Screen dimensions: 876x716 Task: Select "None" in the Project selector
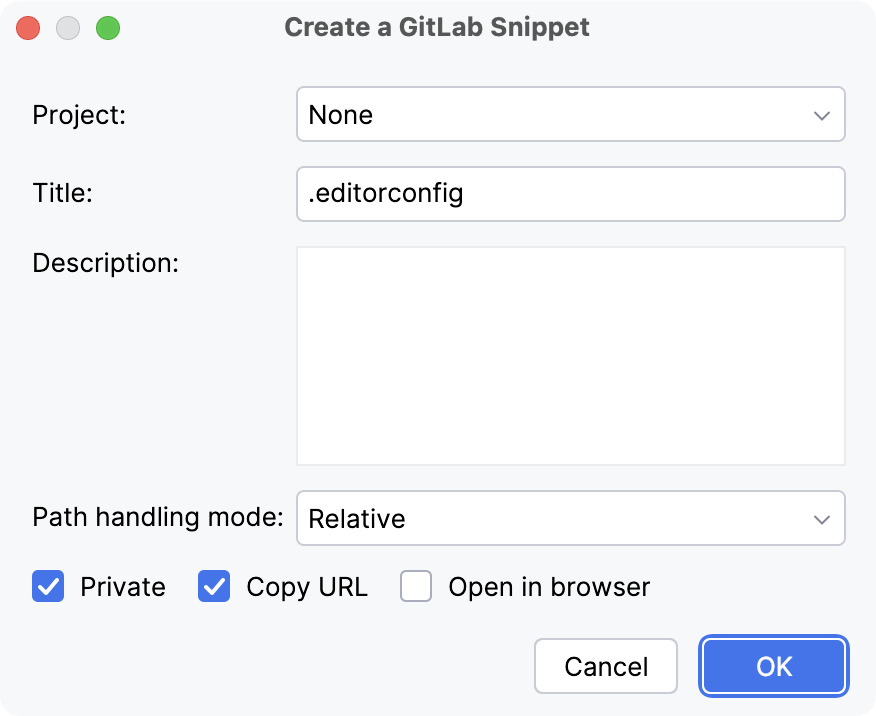[x=570, y=114]
